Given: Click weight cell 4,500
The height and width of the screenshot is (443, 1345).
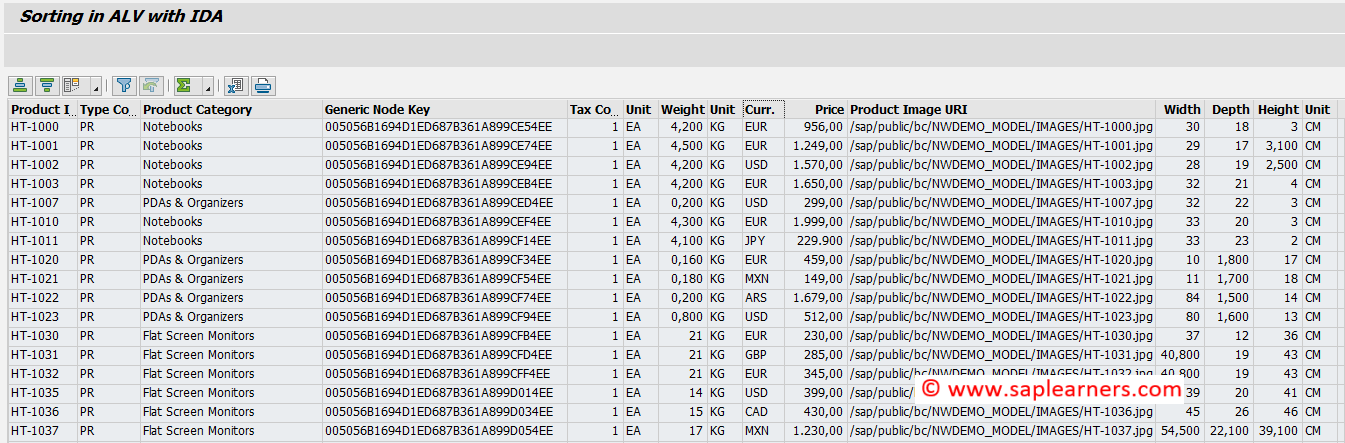Looking at the screenshot, I should (x=682, y=146).
